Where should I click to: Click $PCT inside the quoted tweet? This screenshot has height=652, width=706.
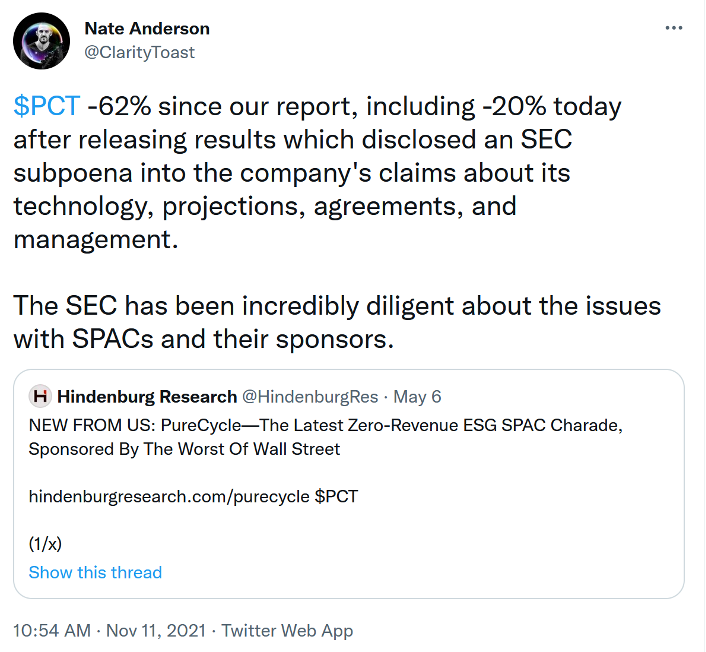(x=336, y=496)
